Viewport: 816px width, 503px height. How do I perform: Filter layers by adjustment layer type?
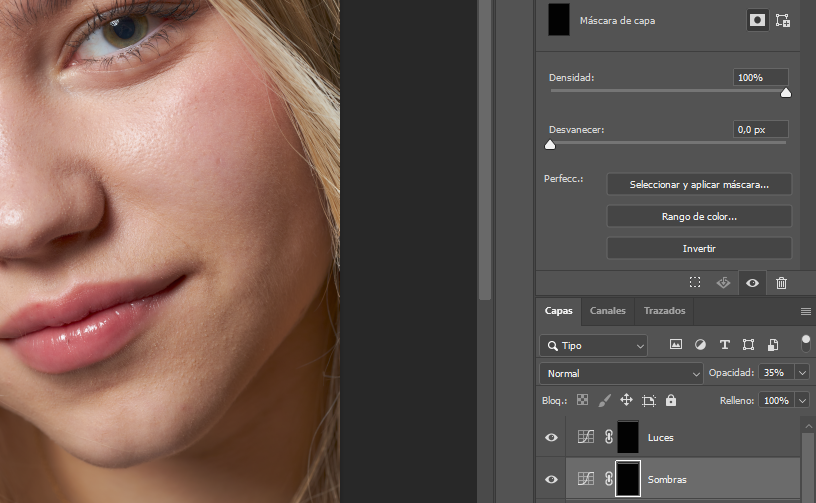700,345
